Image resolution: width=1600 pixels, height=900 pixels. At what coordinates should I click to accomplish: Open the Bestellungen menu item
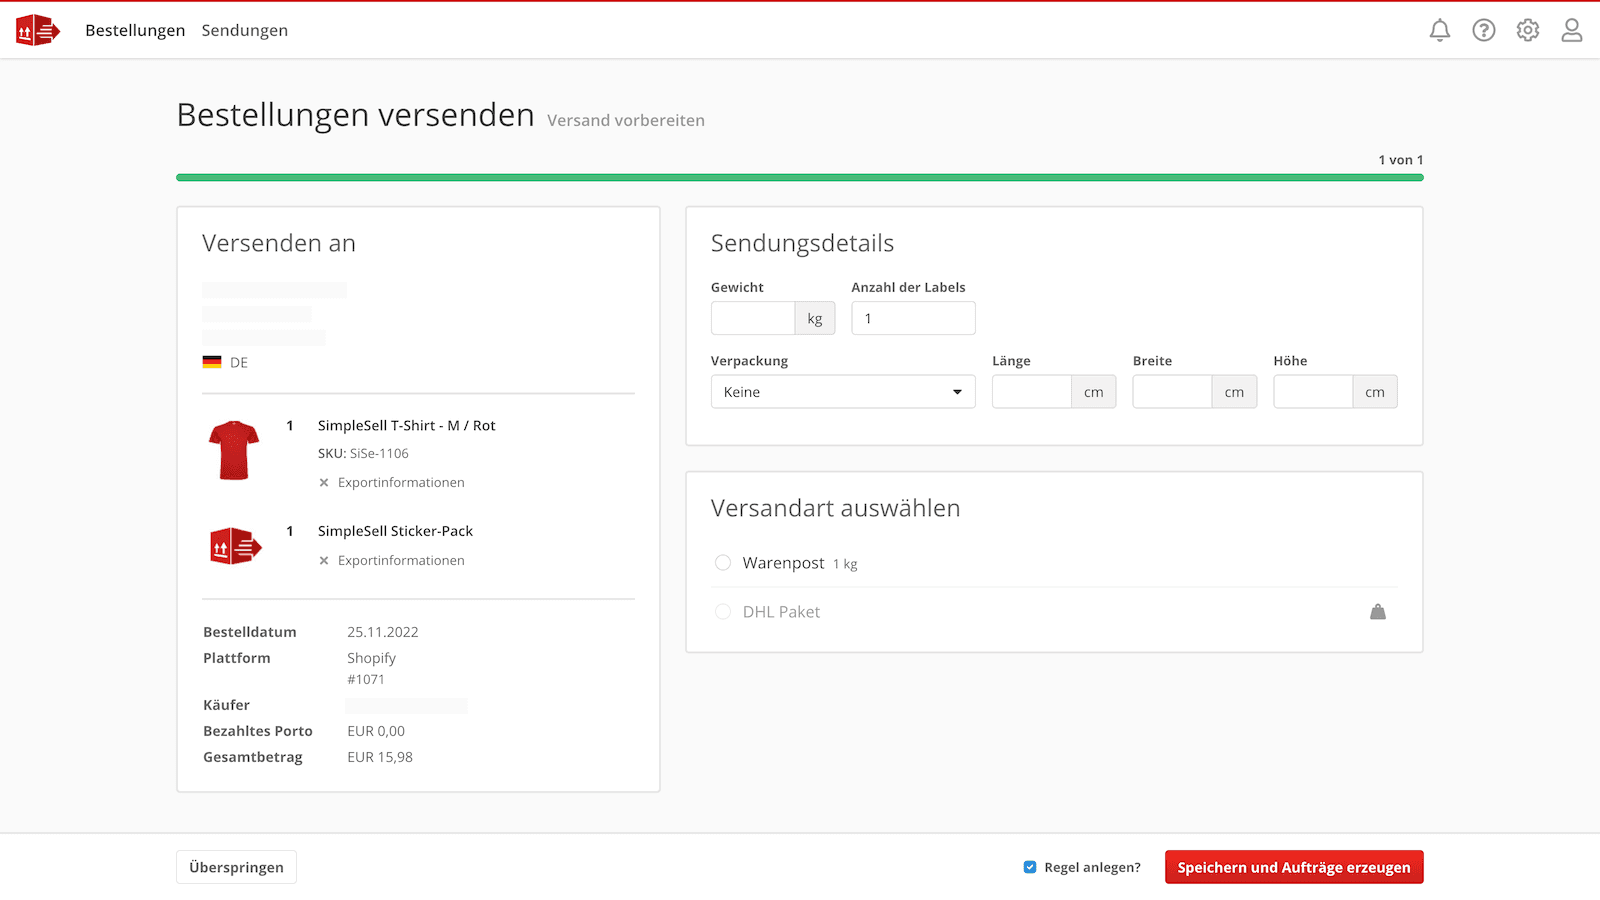point(135,30)
